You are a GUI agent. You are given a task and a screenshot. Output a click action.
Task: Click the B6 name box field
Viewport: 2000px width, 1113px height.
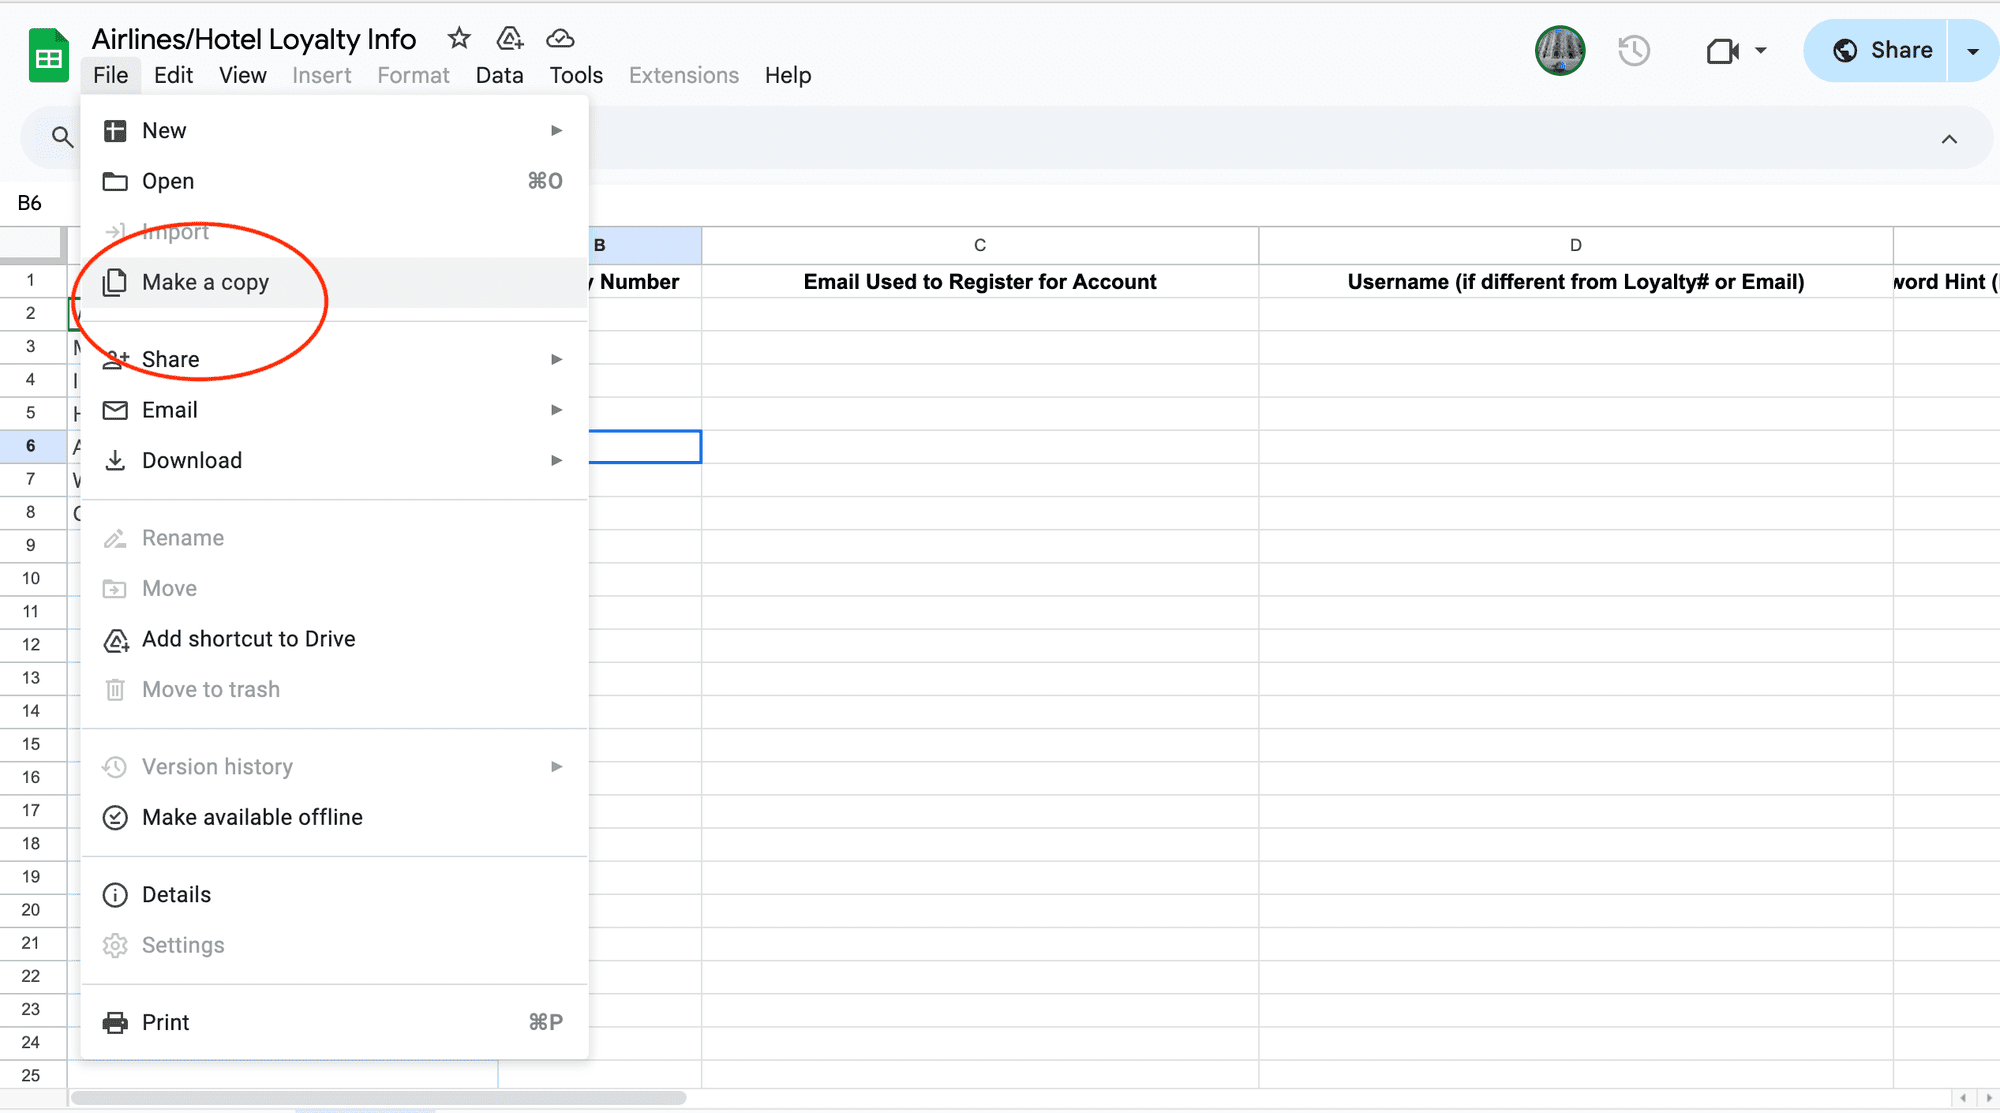click(x=30, y=203)
